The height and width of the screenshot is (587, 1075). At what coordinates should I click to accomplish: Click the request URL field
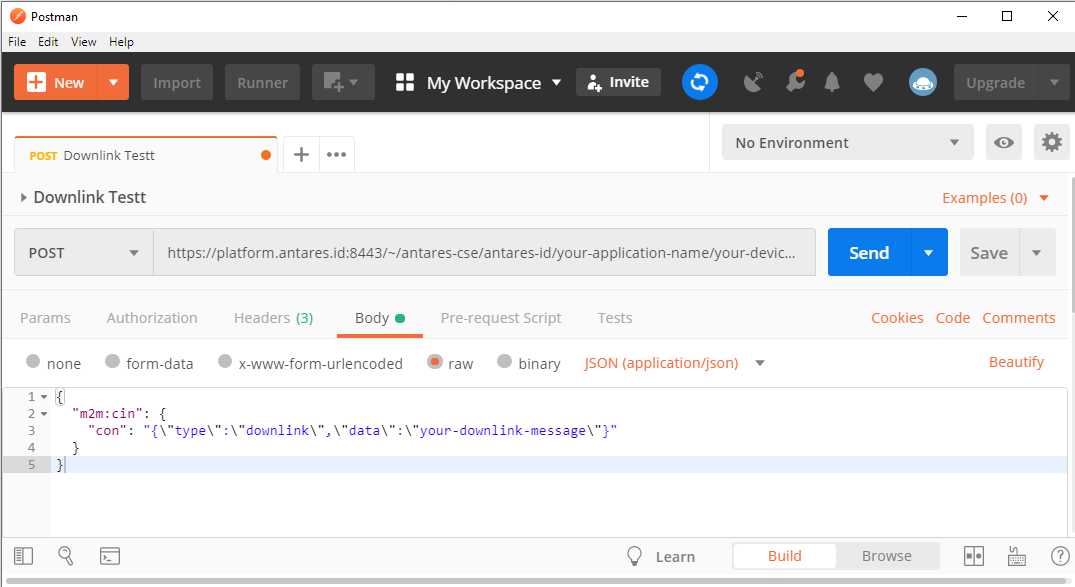(x=484, y=253)
